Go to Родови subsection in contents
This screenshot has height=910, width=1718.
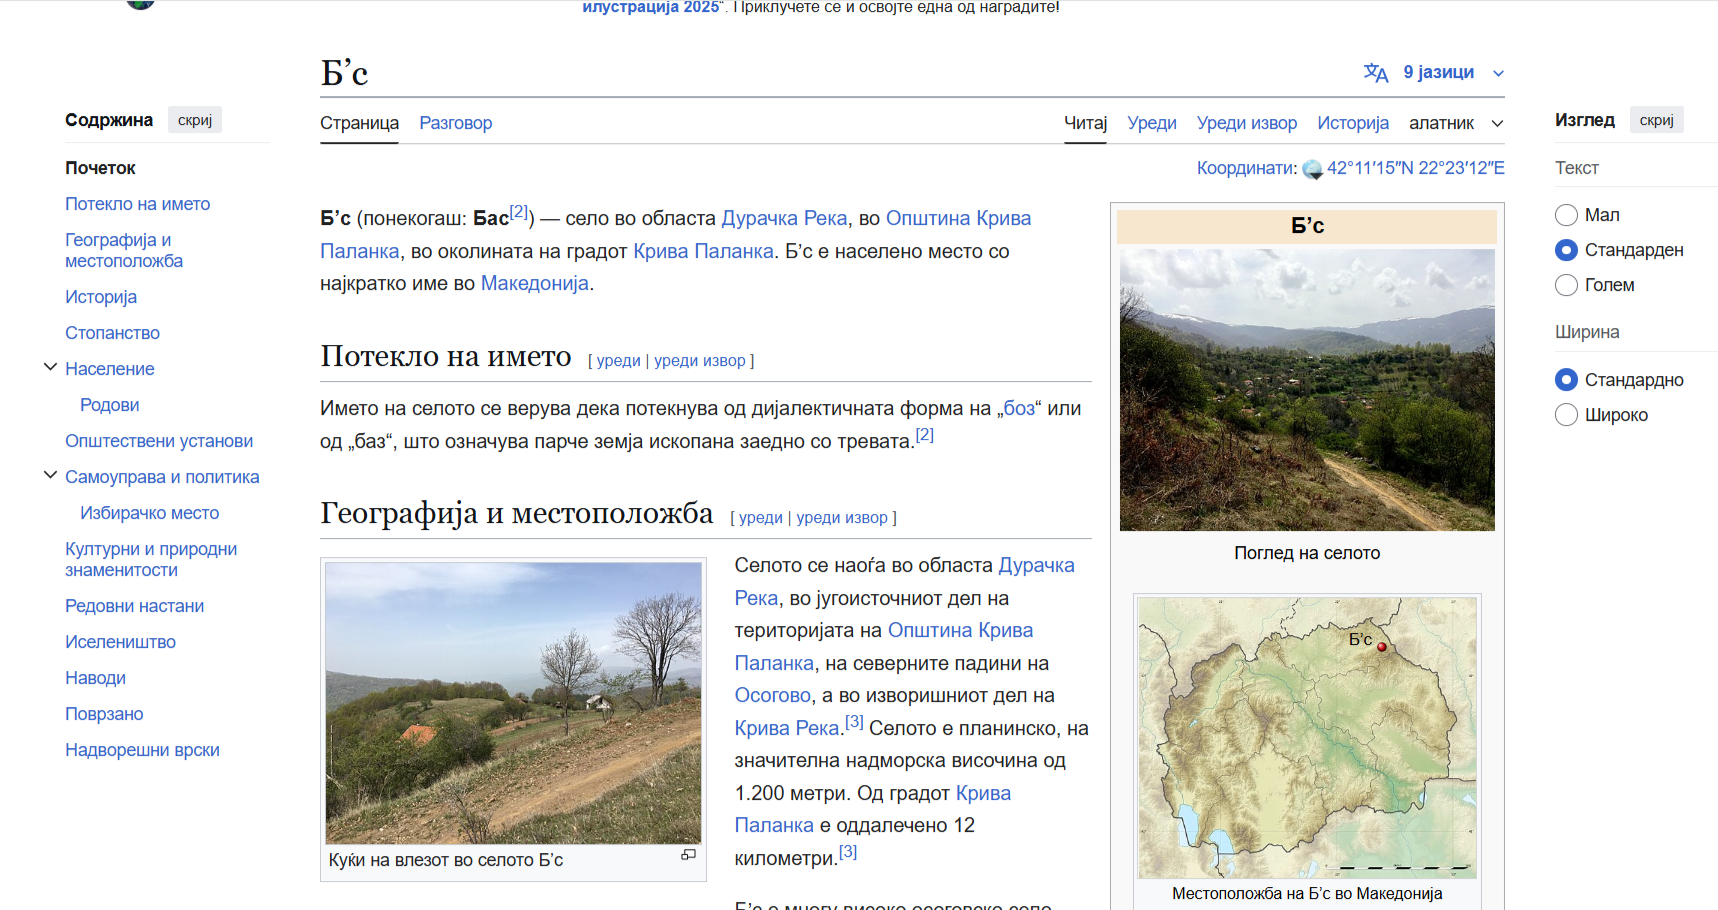coord(110,405)
